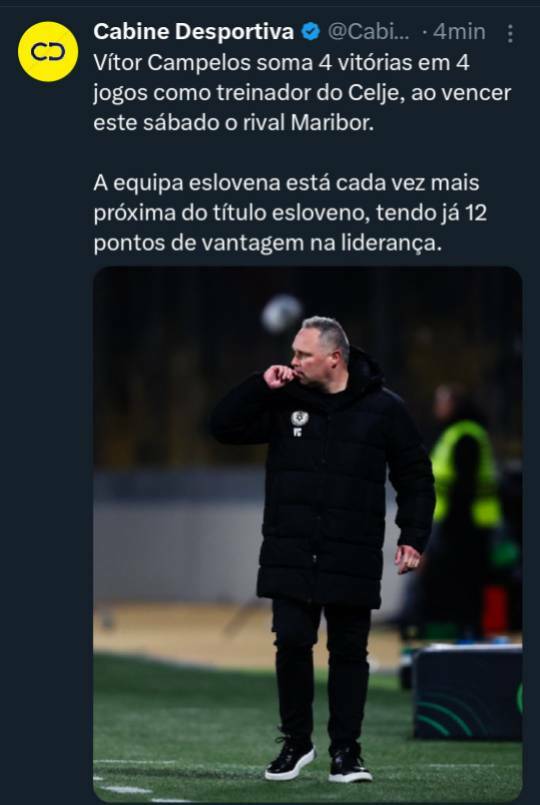
Task: Click the yellow CD logo circle
Action: point(48,51)
